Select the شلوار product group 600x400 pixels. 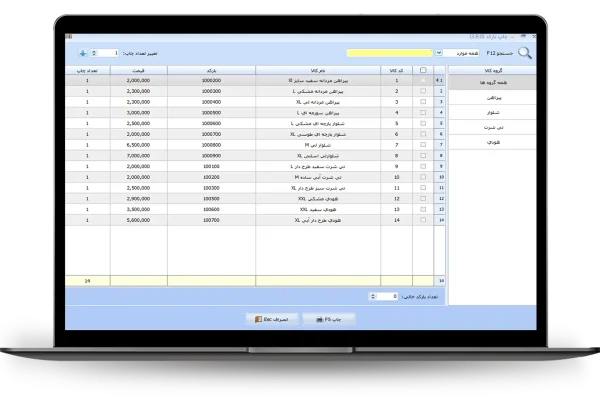point(492,113)
